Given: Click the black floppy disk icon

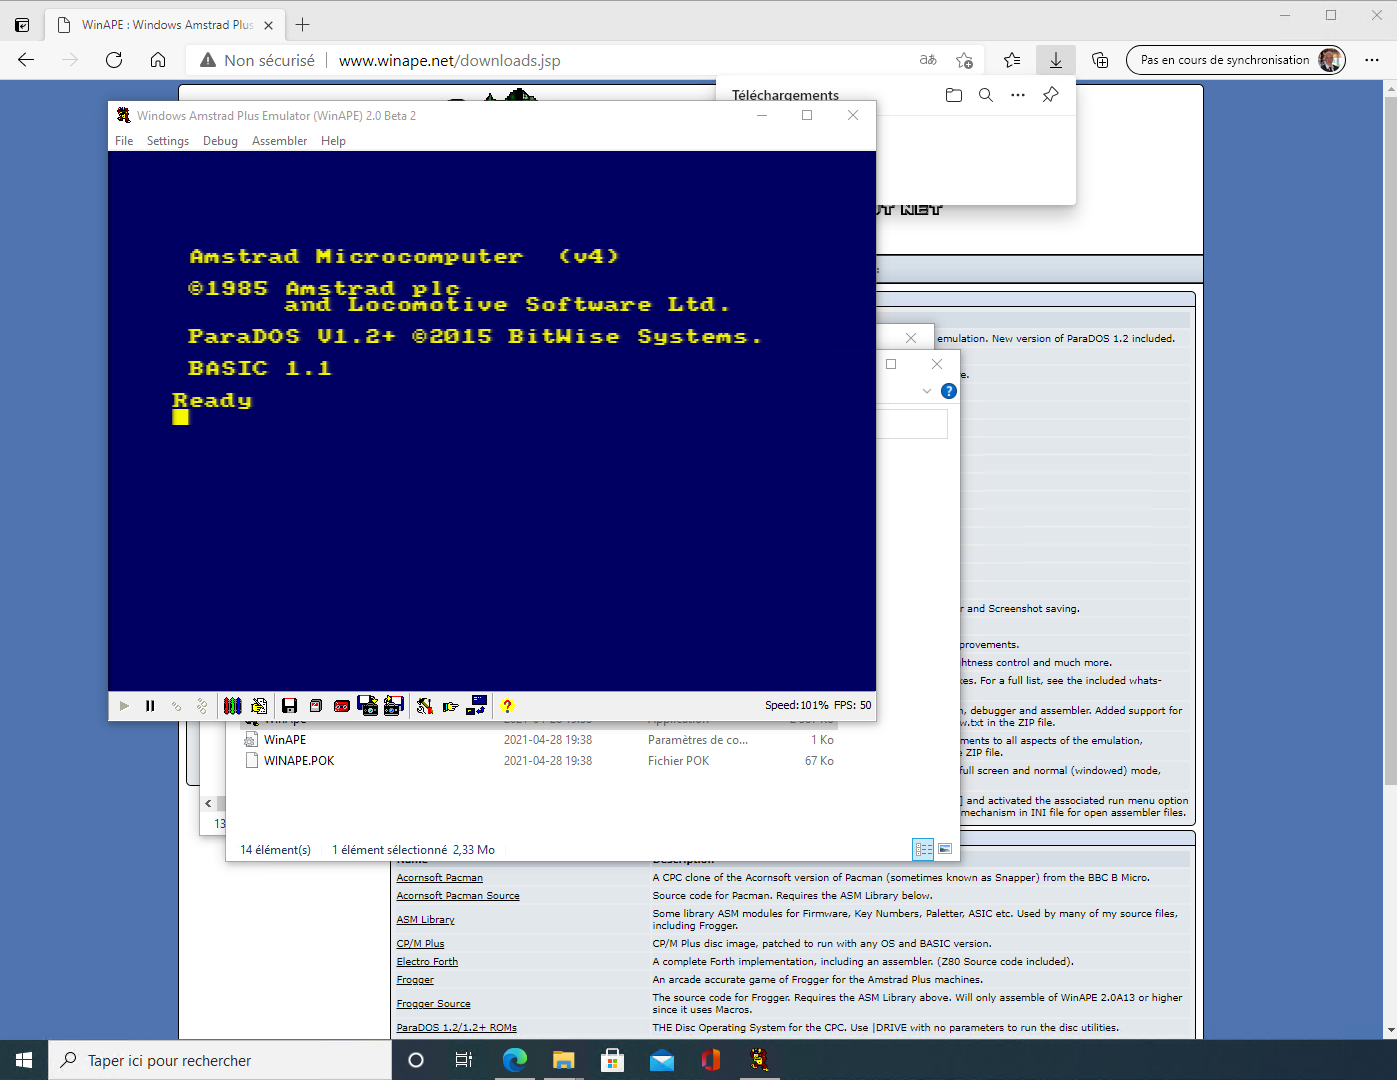Looking at the screenshot, I should [289, 706].
